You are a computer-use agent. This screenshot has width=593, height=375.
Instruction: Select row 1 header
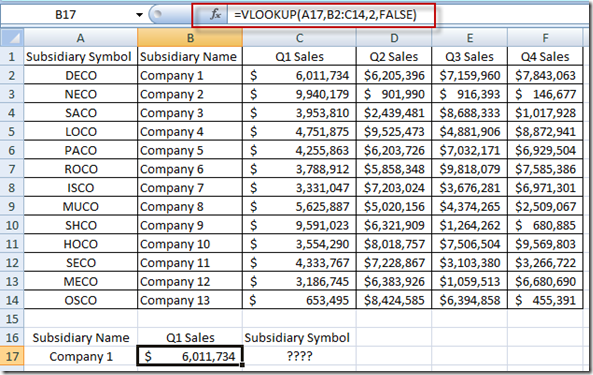tap(12, 57)
